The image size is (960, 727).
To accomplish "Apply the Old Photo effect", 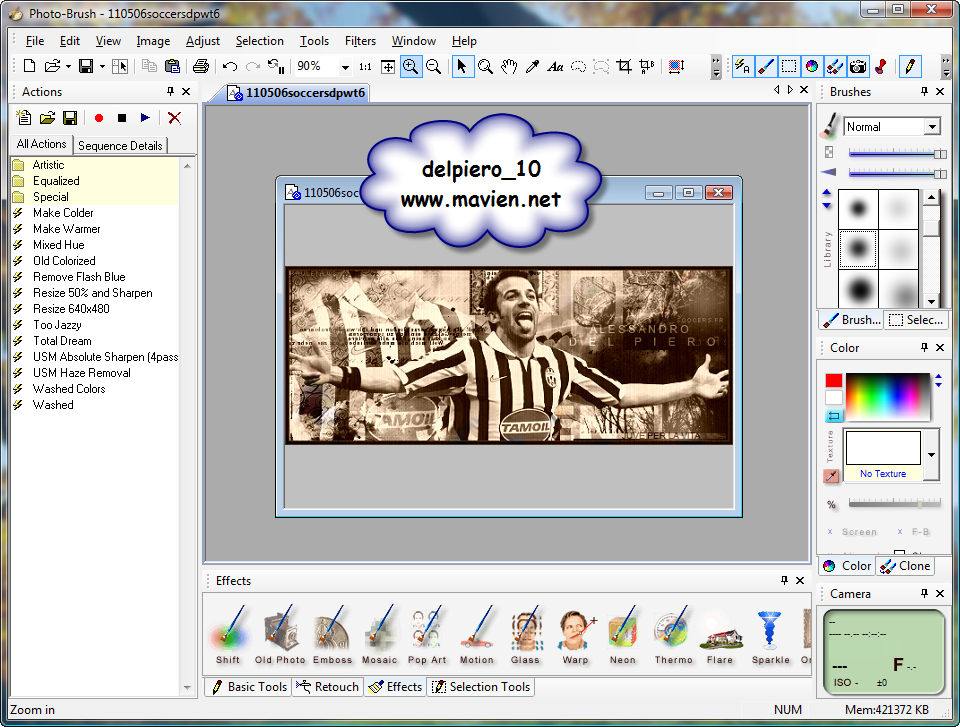I will coord(280,634).
